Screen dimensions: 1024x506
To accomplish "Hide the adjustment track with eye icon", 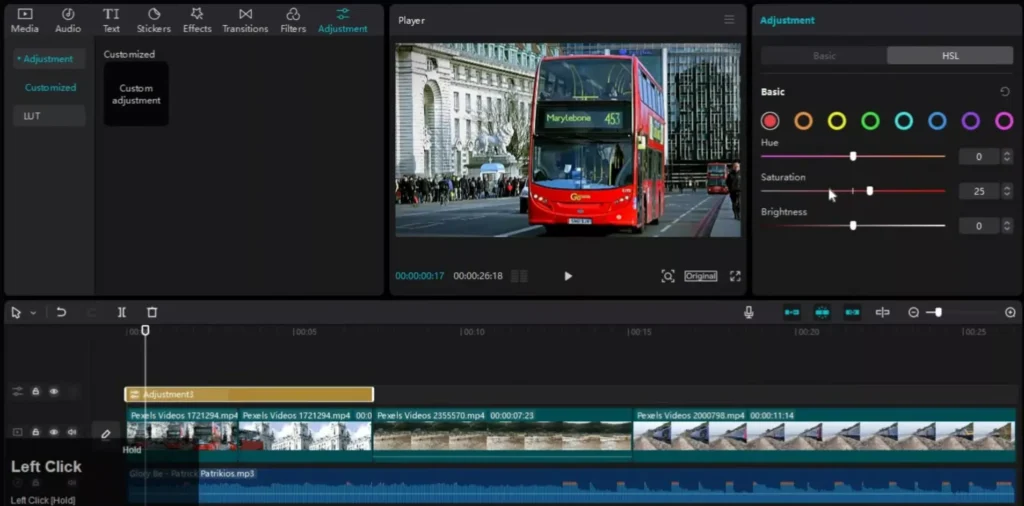I will pos(54,392).
